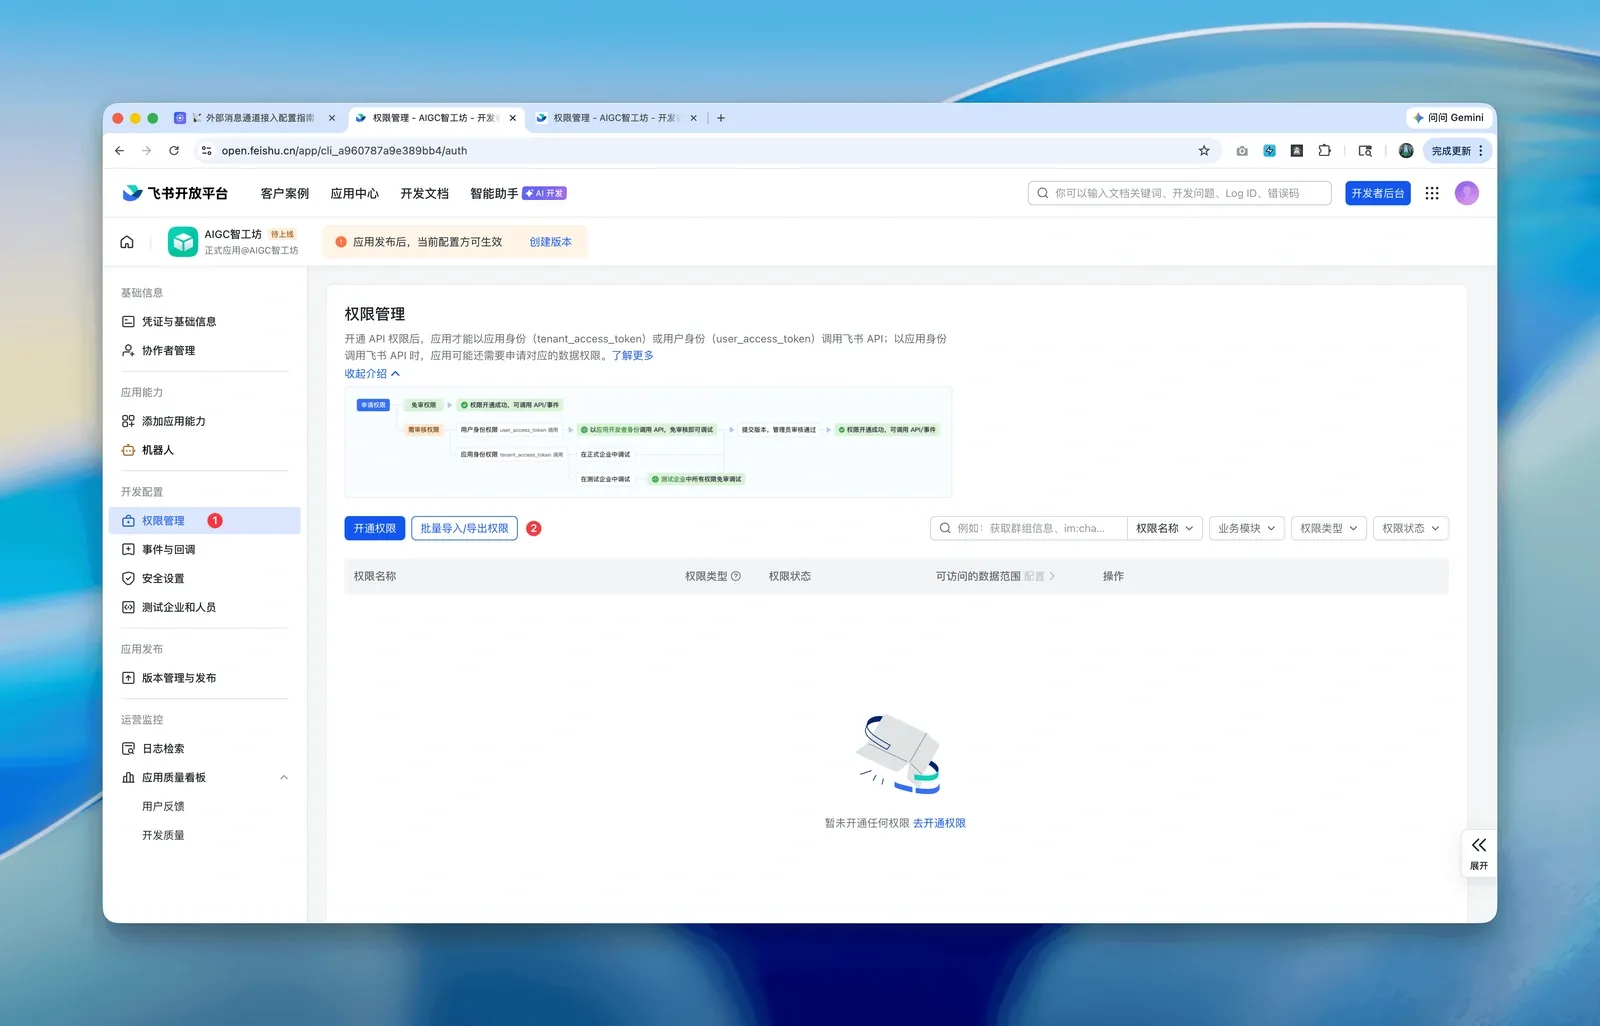Select 权限管理 in sidebar
Viewport: 1600px width, 1026px height.
click(205, 521)
